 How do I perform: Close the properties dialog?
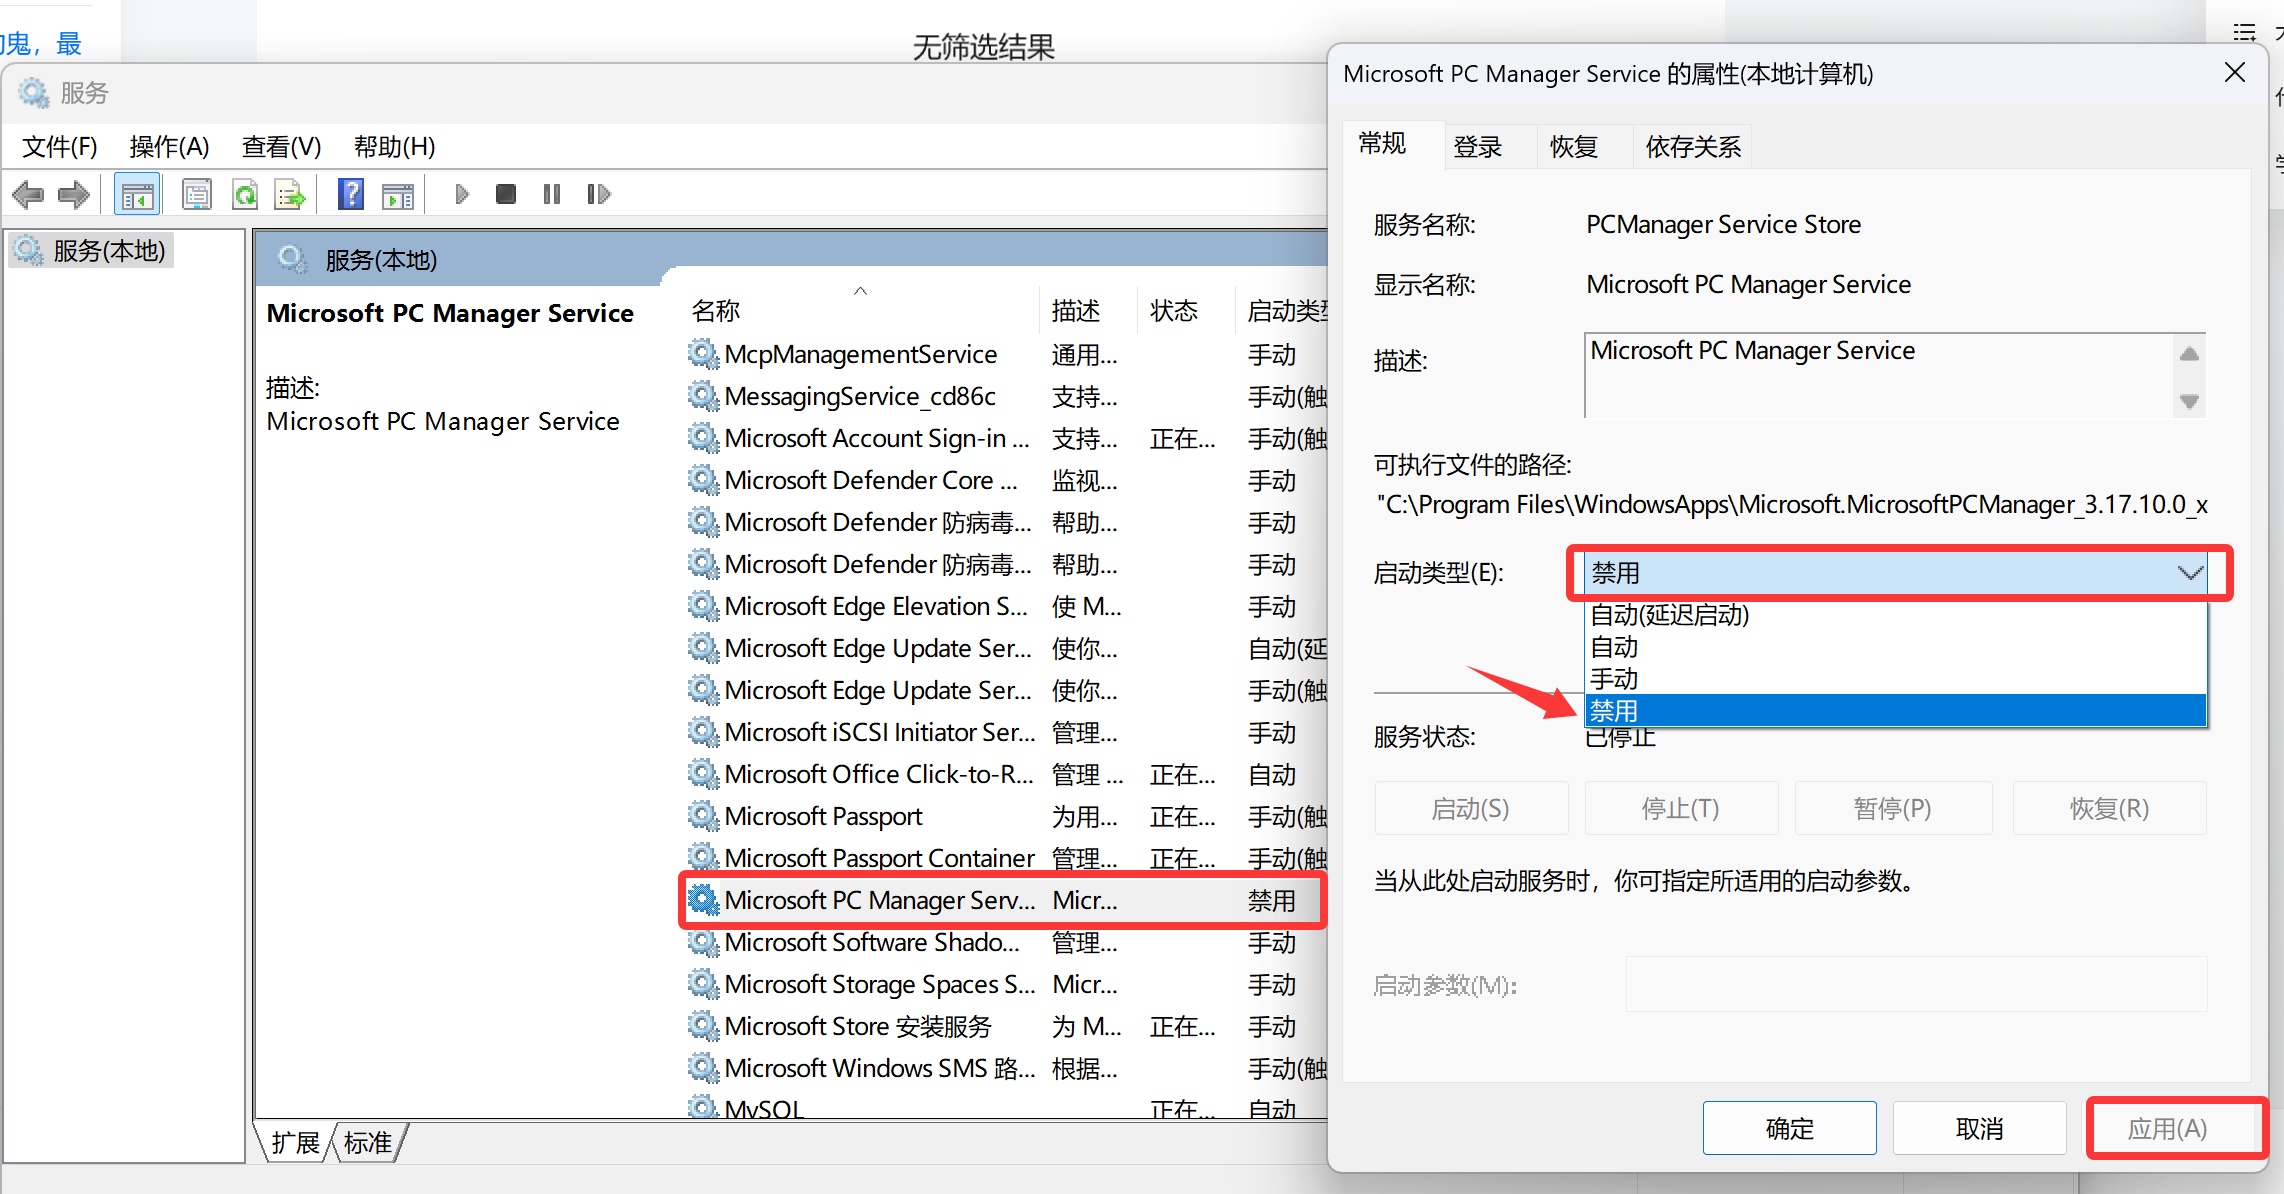(x=2235, y=73)
